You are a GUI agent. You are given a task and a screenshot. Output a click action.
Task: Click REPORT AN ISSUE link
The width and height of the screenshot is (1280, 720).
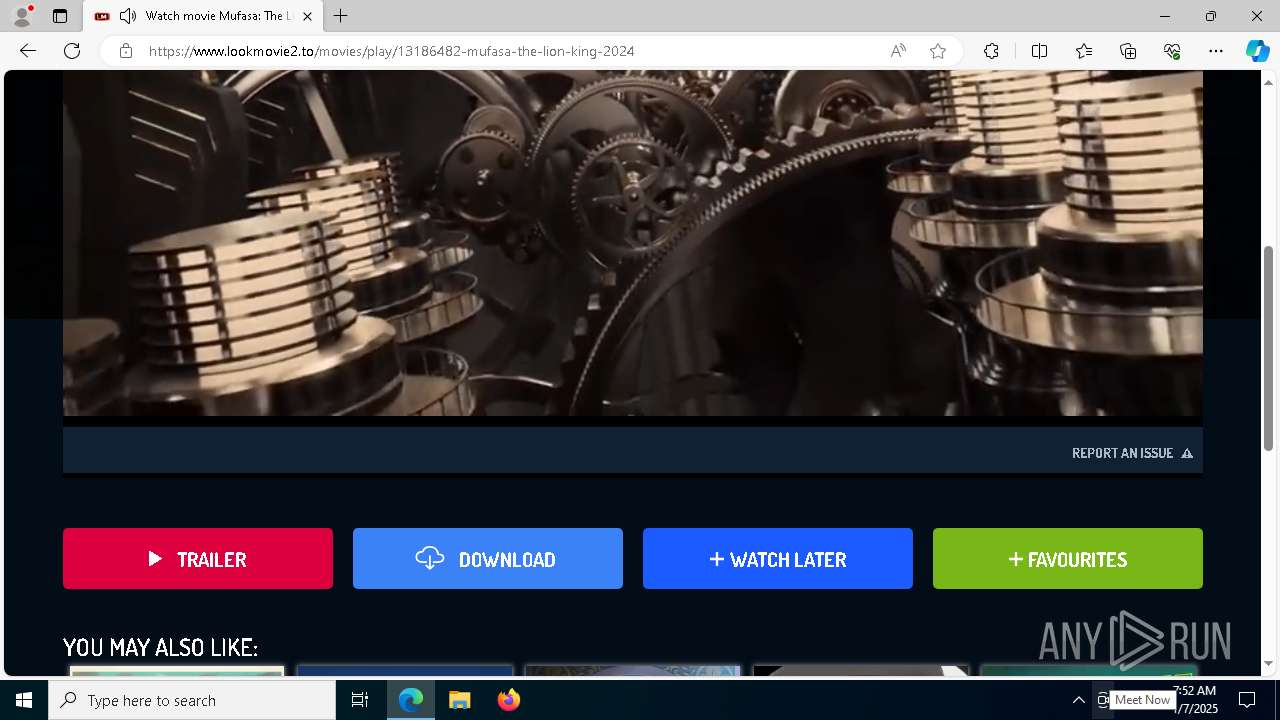[x=1122, y=453]
